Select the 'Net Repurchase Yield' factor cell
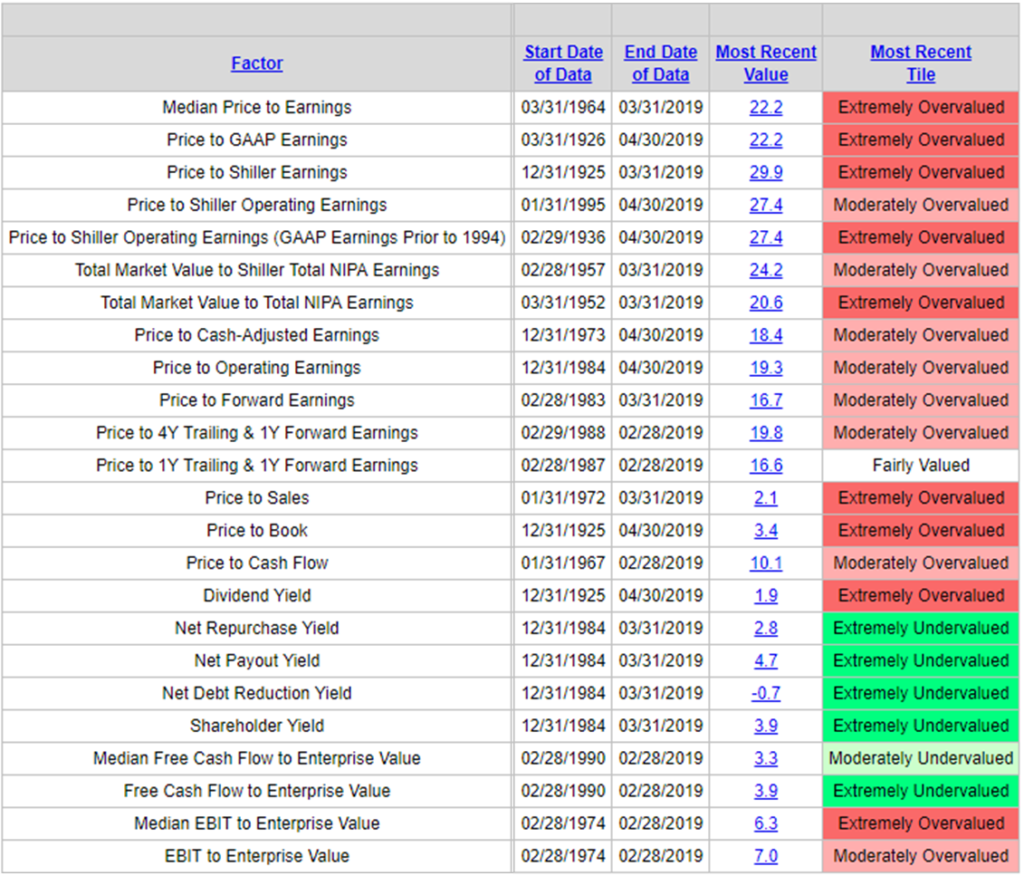 coord(257,628)
